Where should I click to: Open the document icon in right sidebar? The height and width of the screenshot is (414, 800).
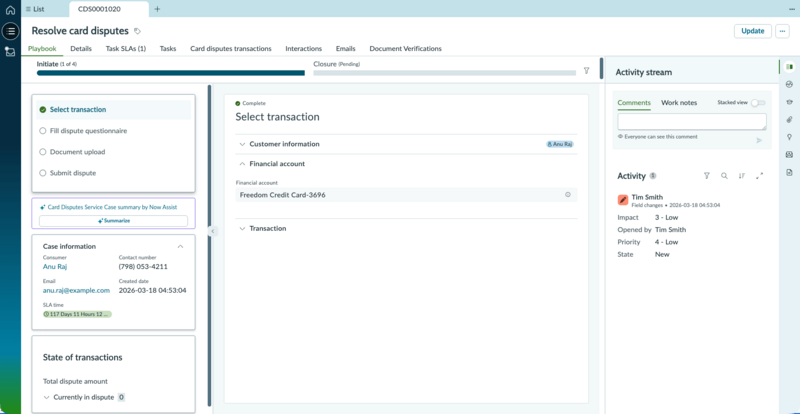pyautogui.click(x=789, y=173)
